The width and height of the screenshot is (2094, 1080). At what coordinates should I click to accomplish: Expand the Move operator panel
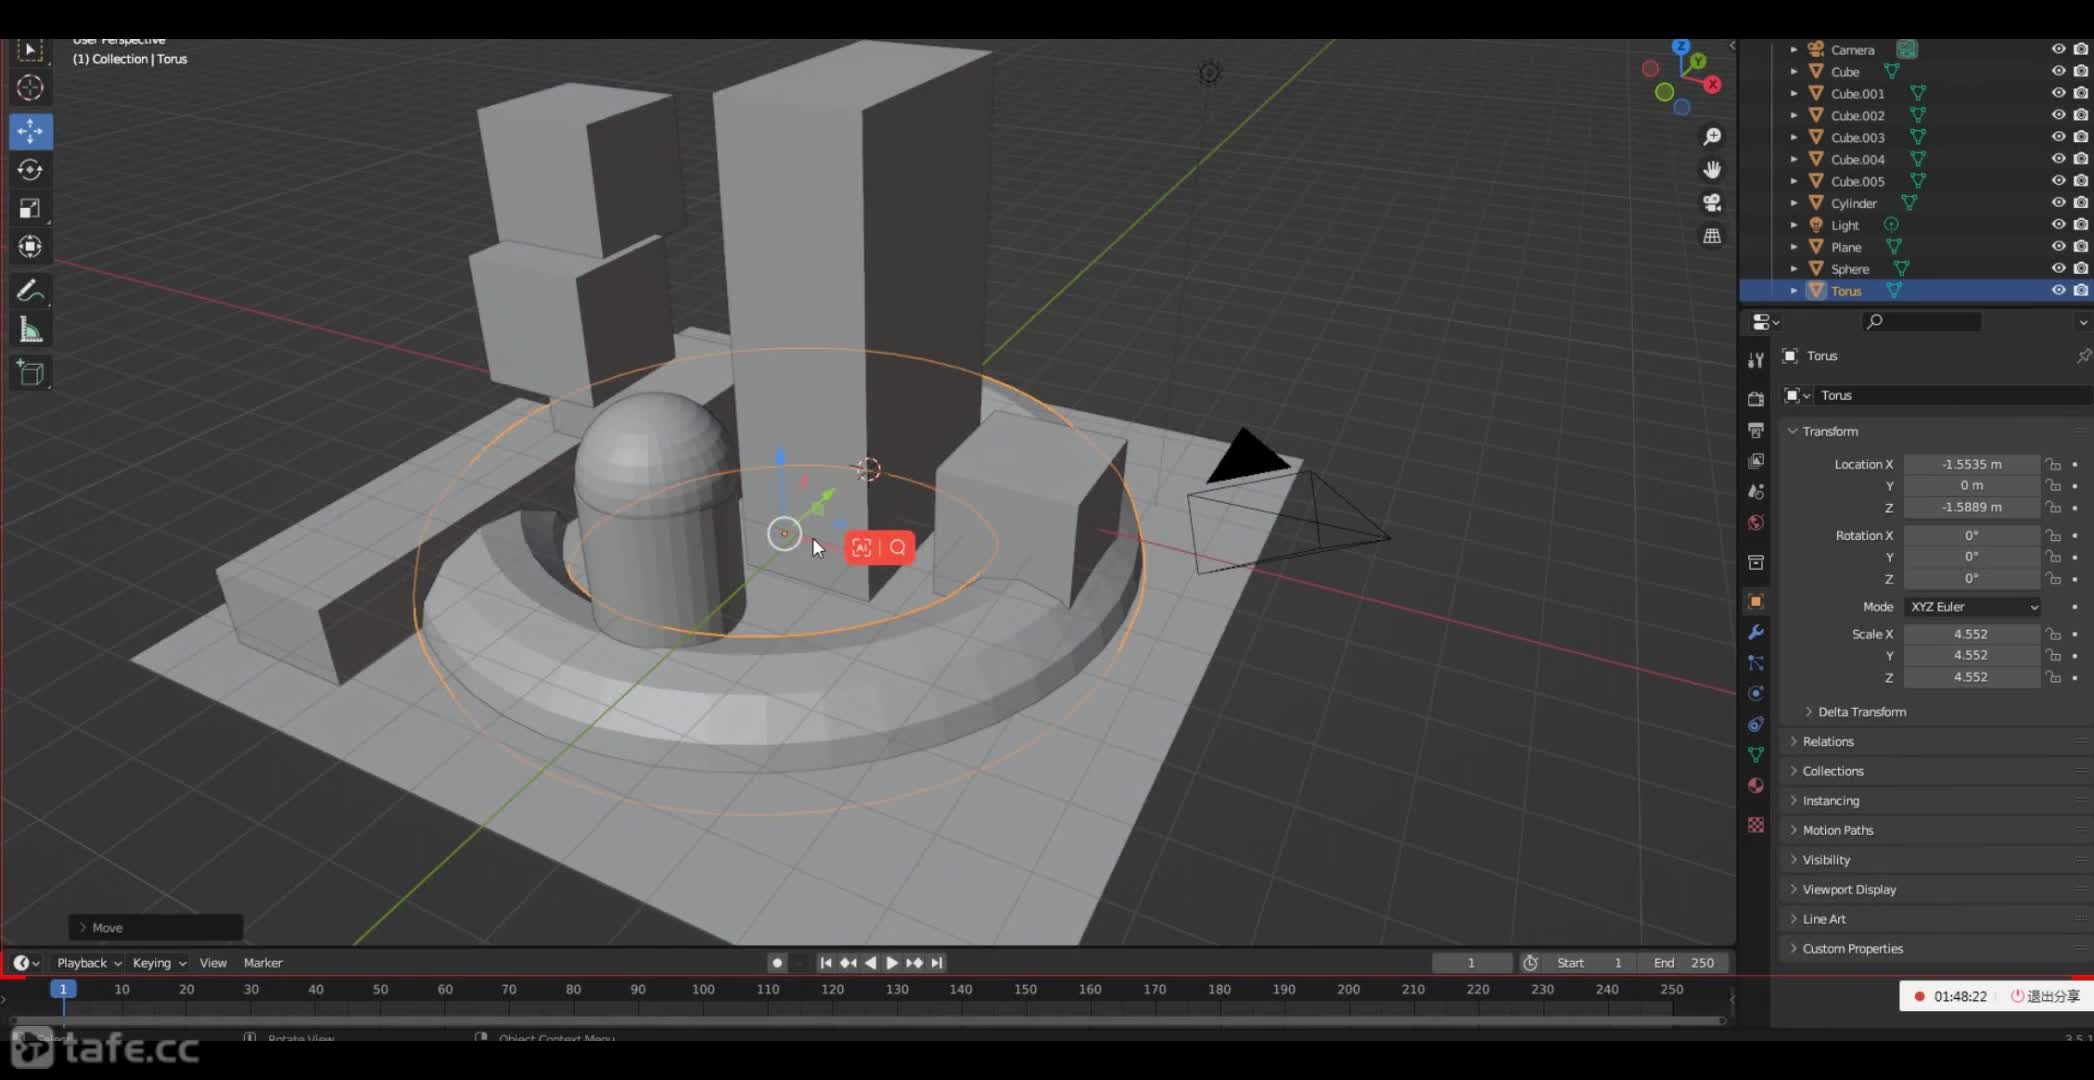point(155,928)
